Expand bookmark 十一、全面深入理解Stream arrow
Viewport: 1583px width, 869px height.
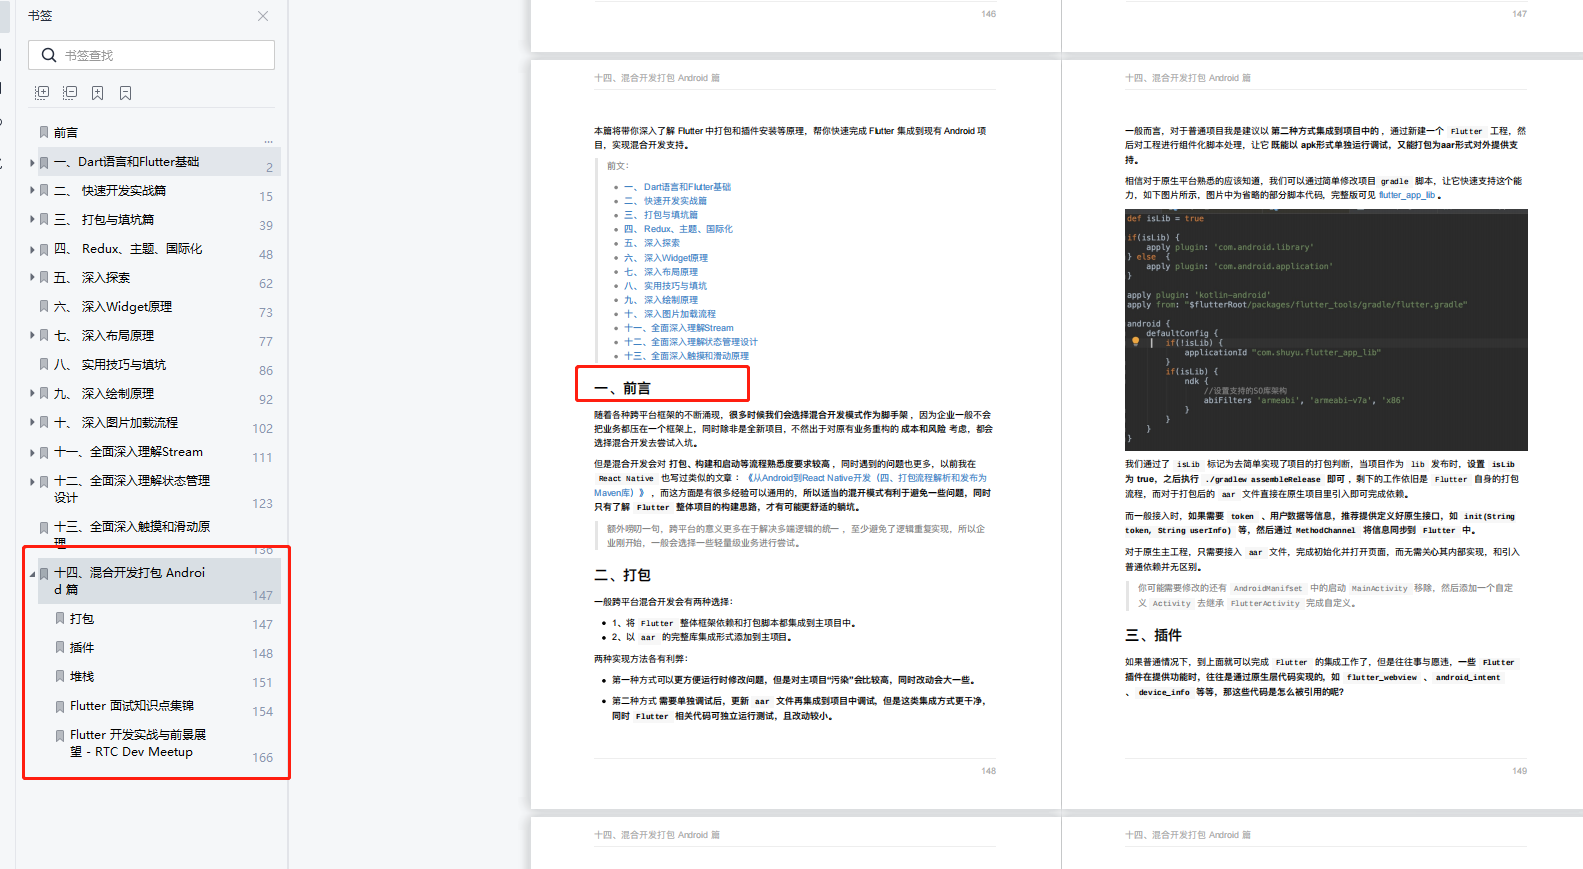pos(32,452)
